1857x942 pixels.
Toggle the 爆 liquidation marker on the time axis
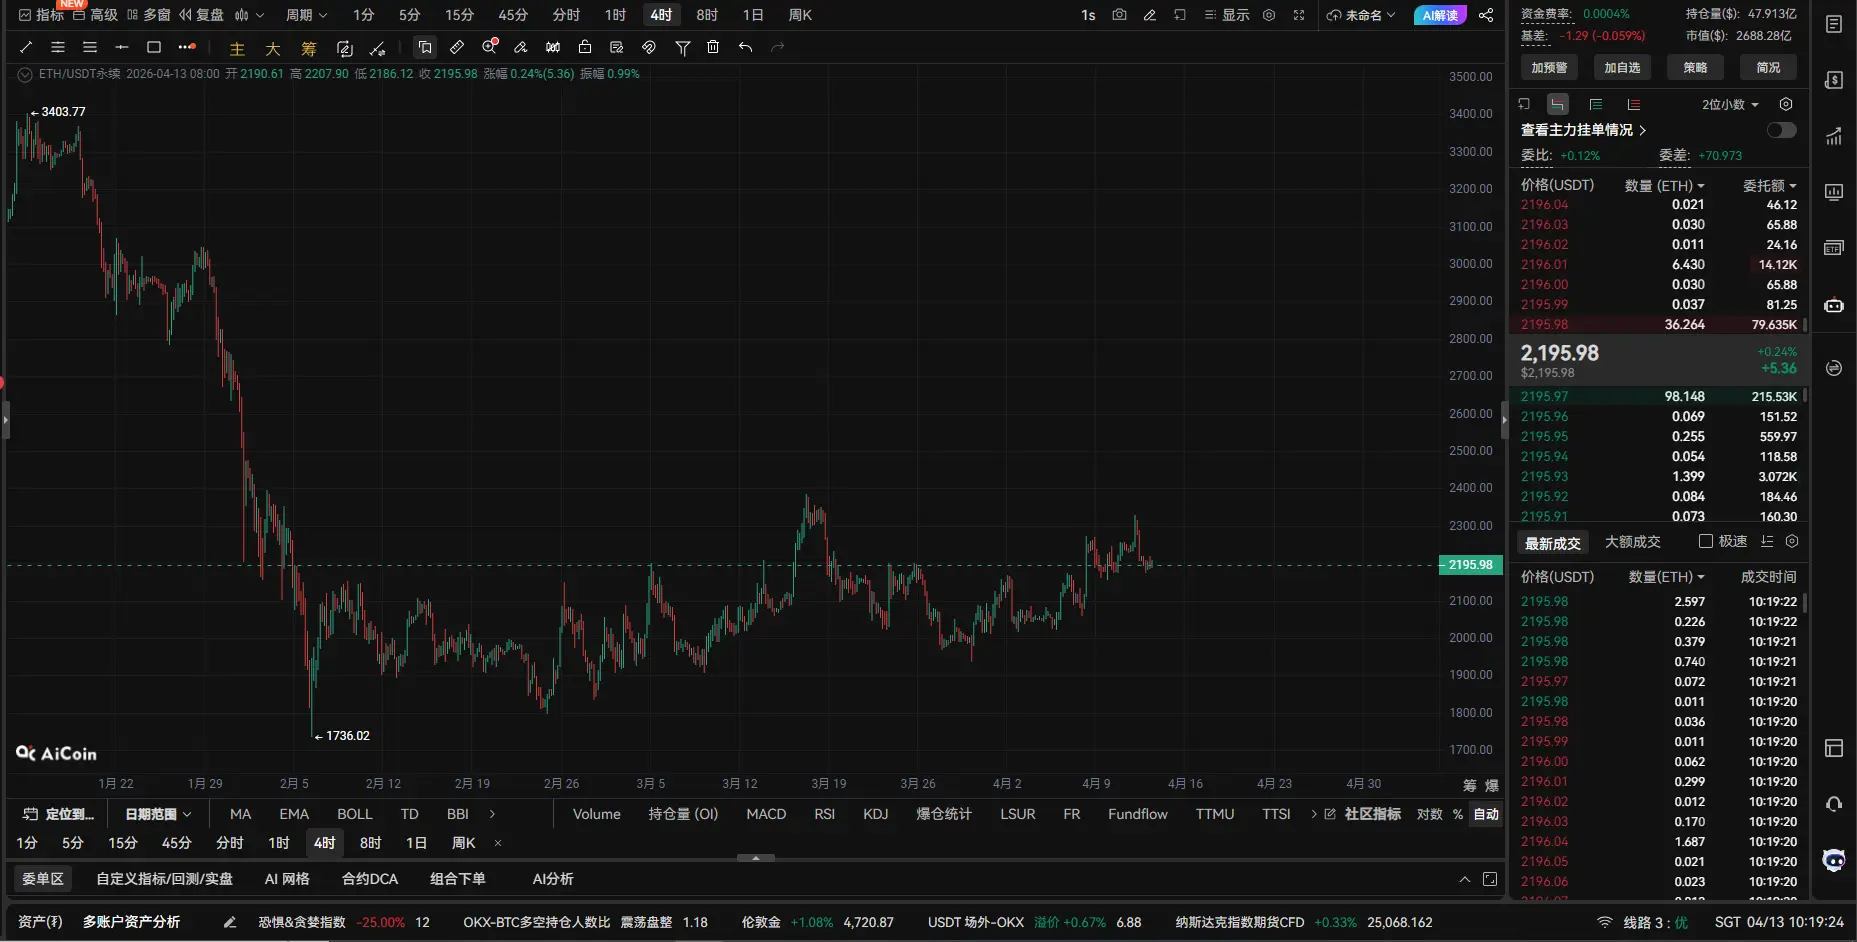pyautogui.click(x=1492, y=785)
